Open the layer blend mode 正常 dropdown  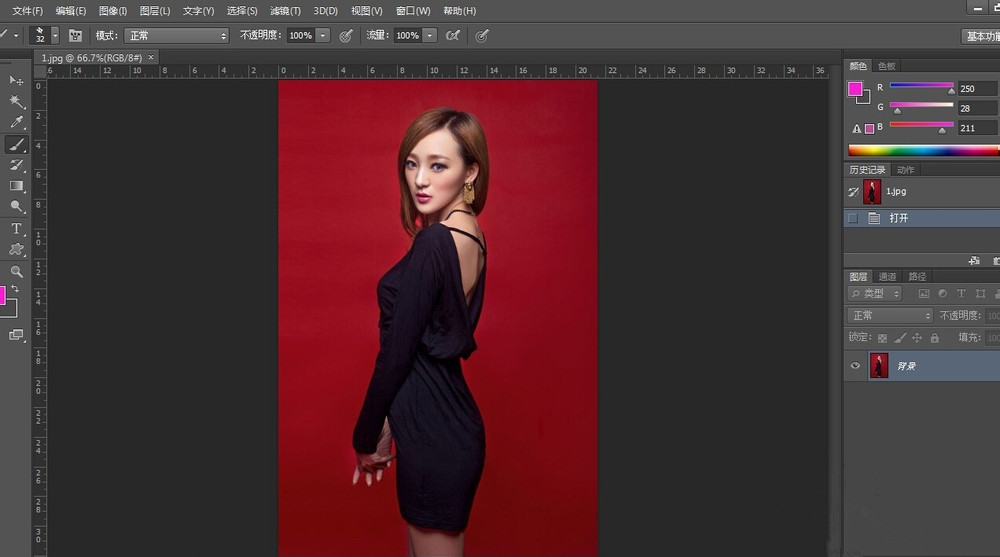(890, 315)
